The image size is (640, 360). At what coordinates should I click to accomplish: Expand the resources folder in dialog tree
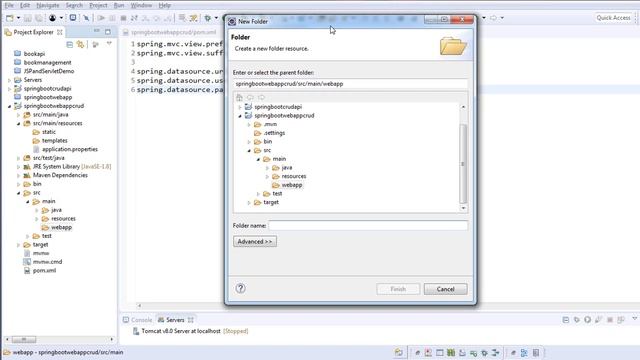[x=267, y=176]
